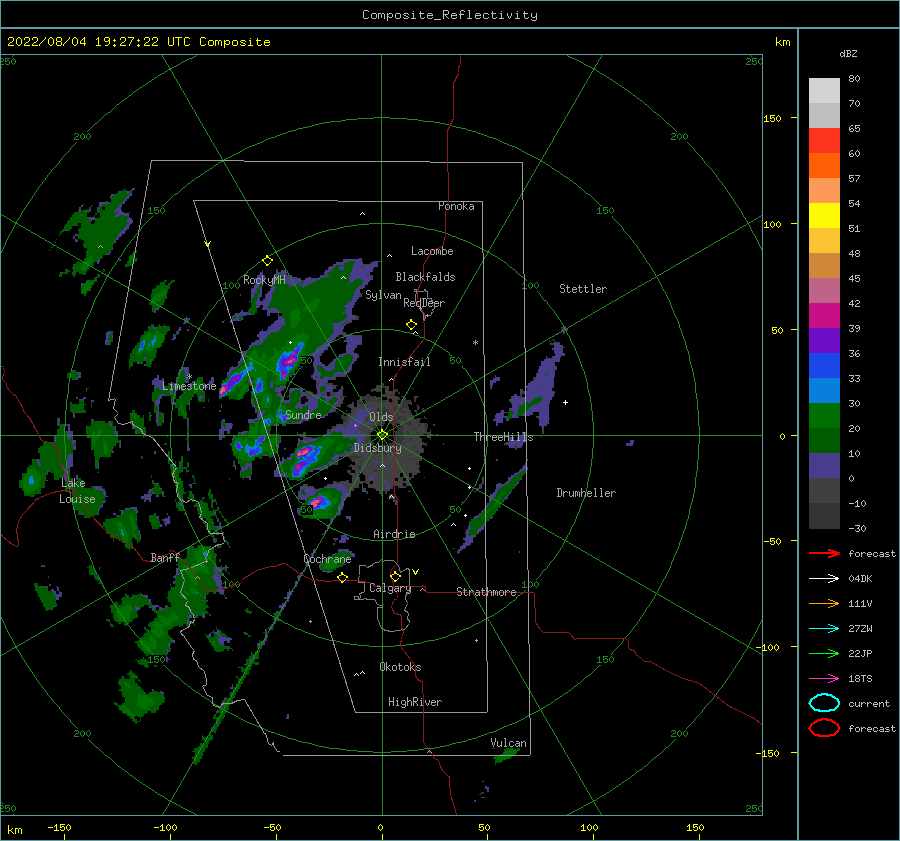
Task: Click the Lake Louise label
Action: 77,491
